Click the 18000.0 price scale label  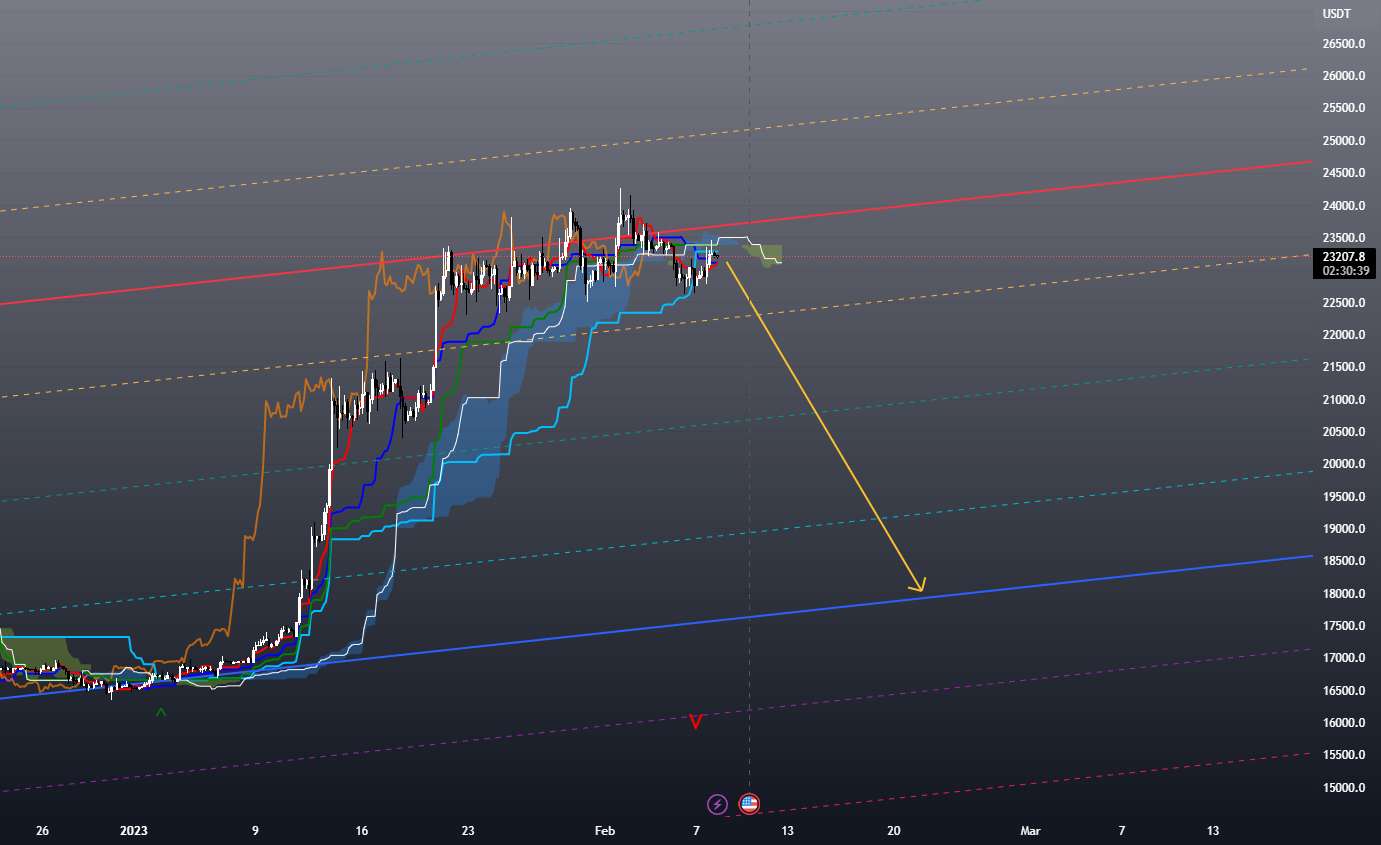point(1343,594)
